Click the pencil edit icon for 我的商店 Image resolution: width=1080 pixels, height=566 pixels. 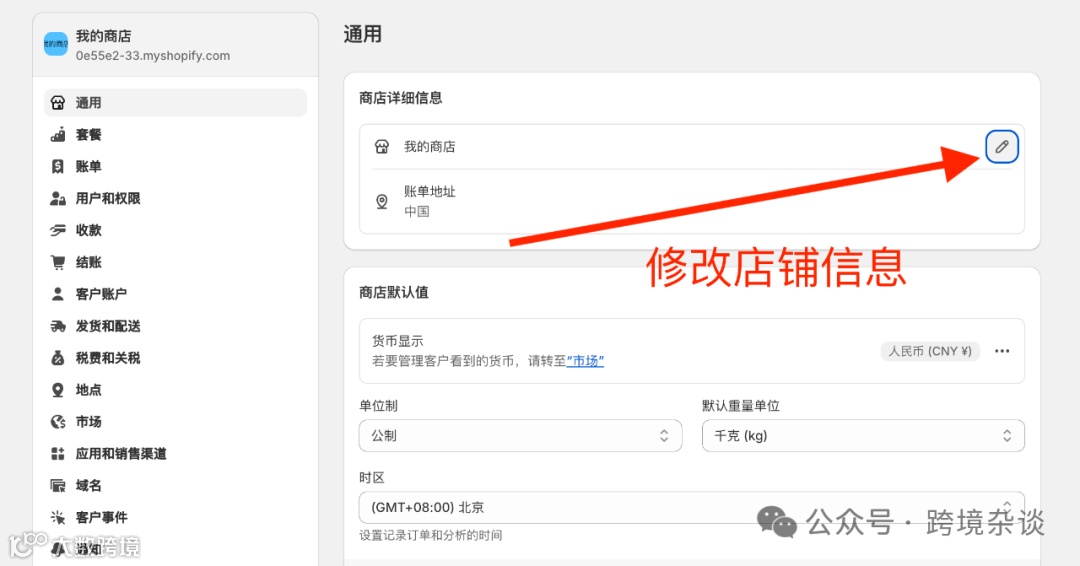click(x=1001, y=147)
